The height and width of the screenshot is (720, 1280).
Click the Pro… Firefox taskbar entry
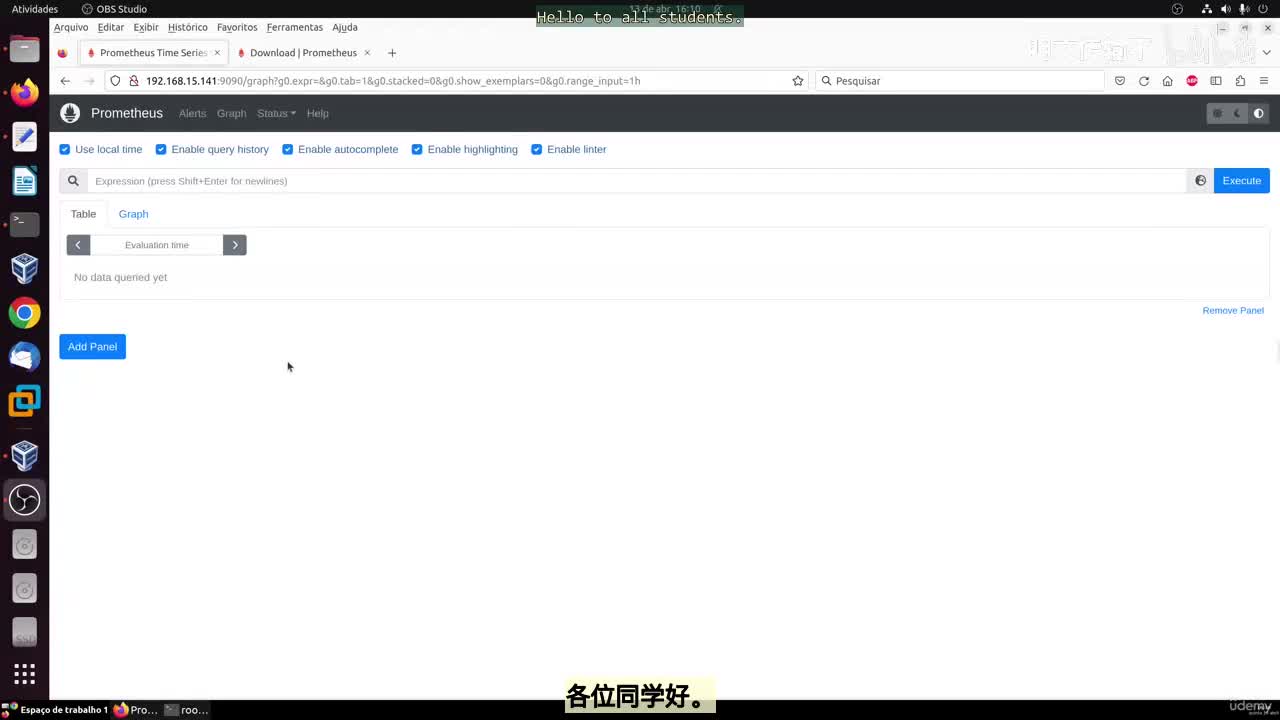(135, 710)
